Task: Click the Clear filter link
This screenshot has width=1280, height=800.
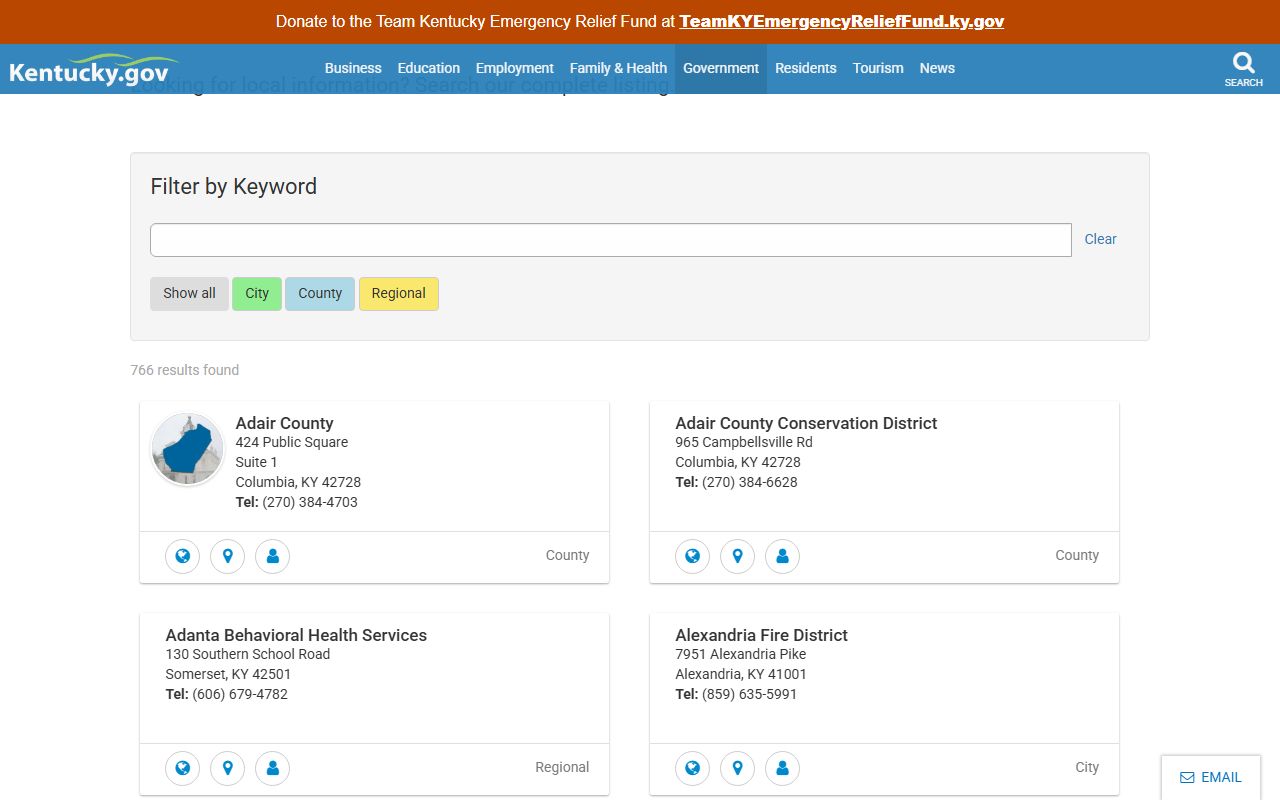Action: (x=1100, y=239)
